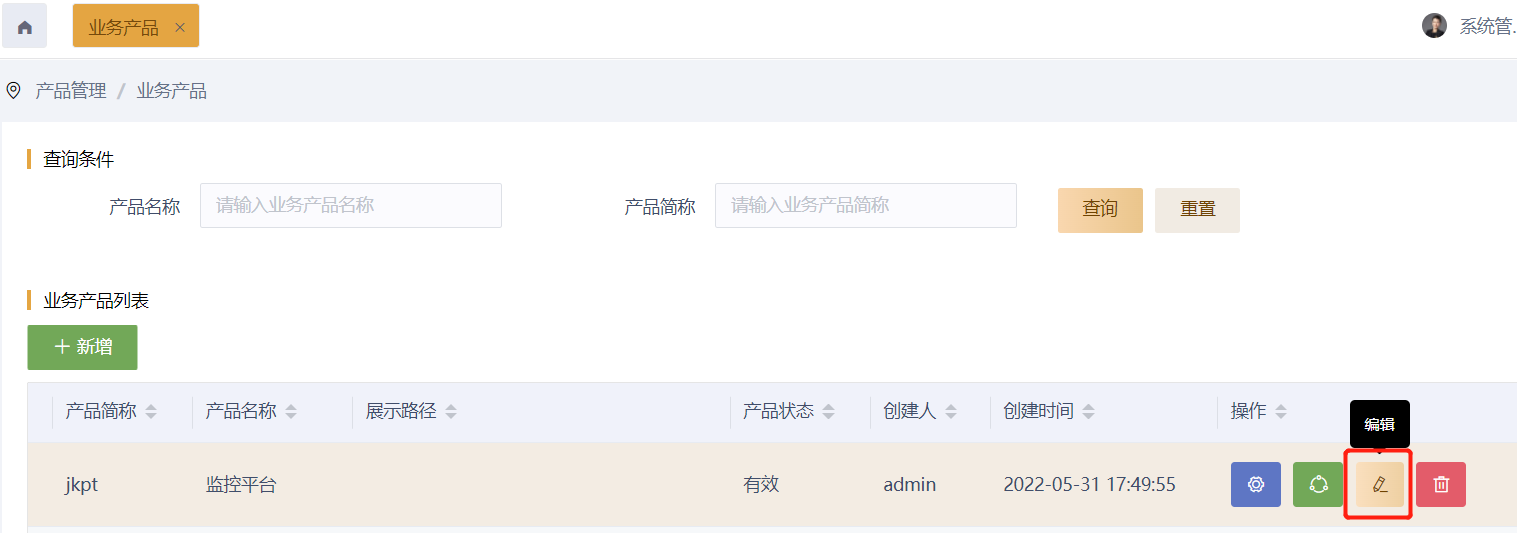
Task: Edit the 监控平台 row with pencil icon
Action: click(x=1380, y=484)
